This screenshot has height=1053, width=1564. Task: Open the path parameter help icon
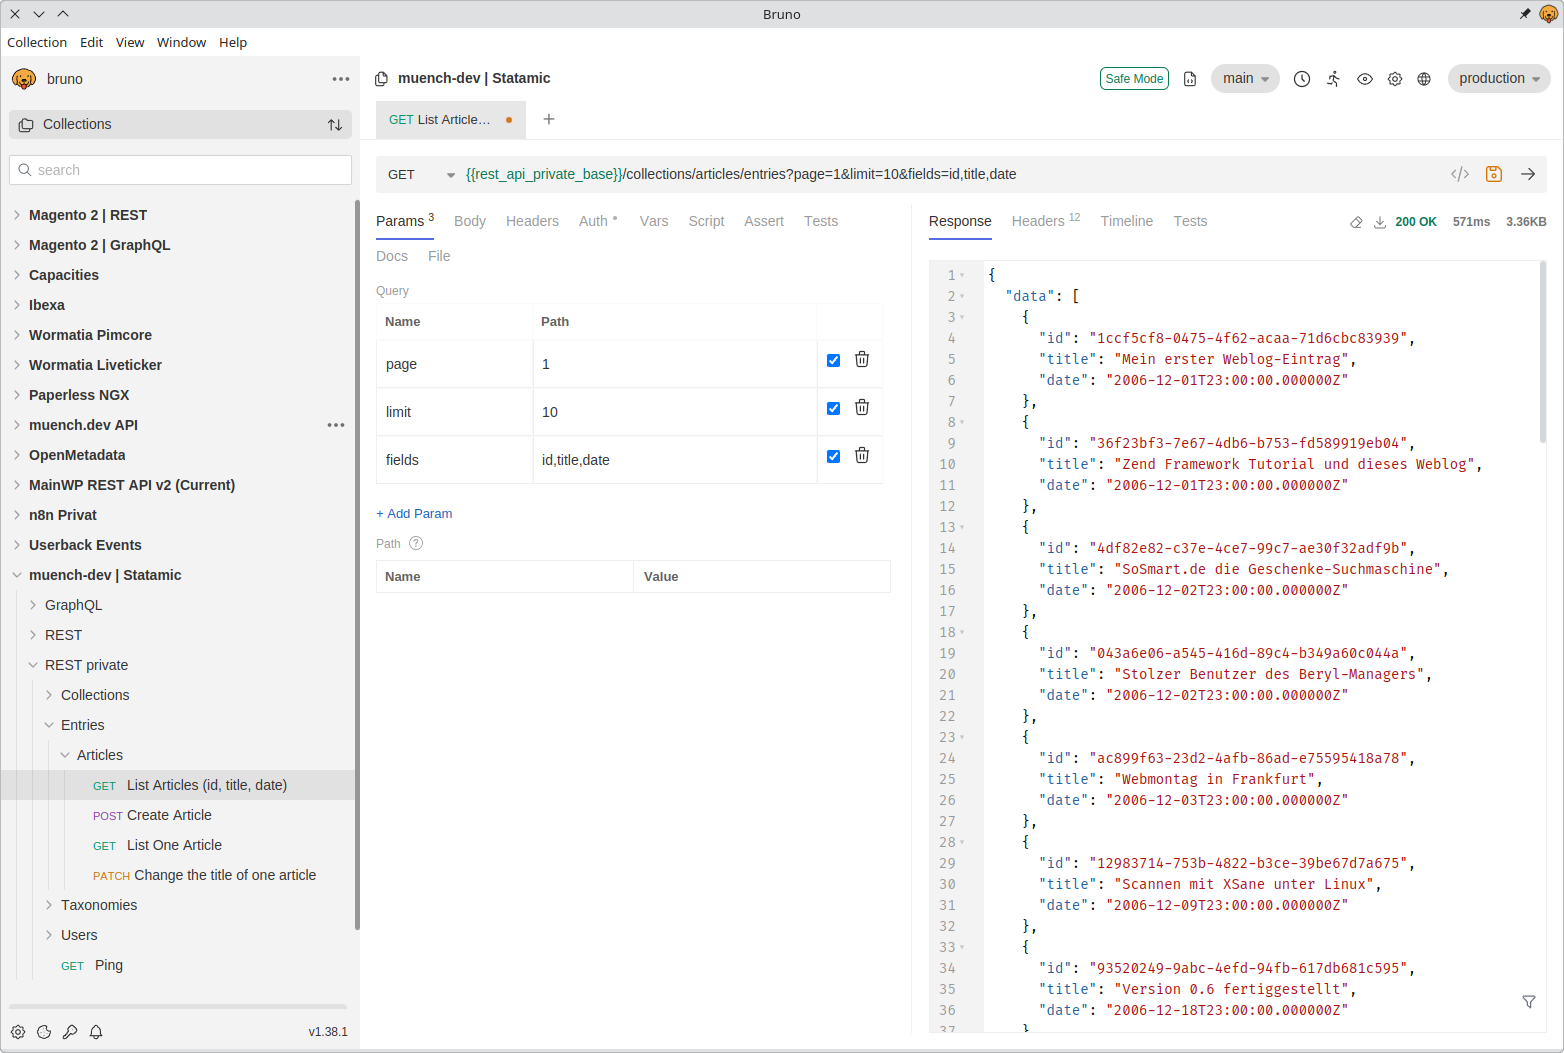(416, 544)
